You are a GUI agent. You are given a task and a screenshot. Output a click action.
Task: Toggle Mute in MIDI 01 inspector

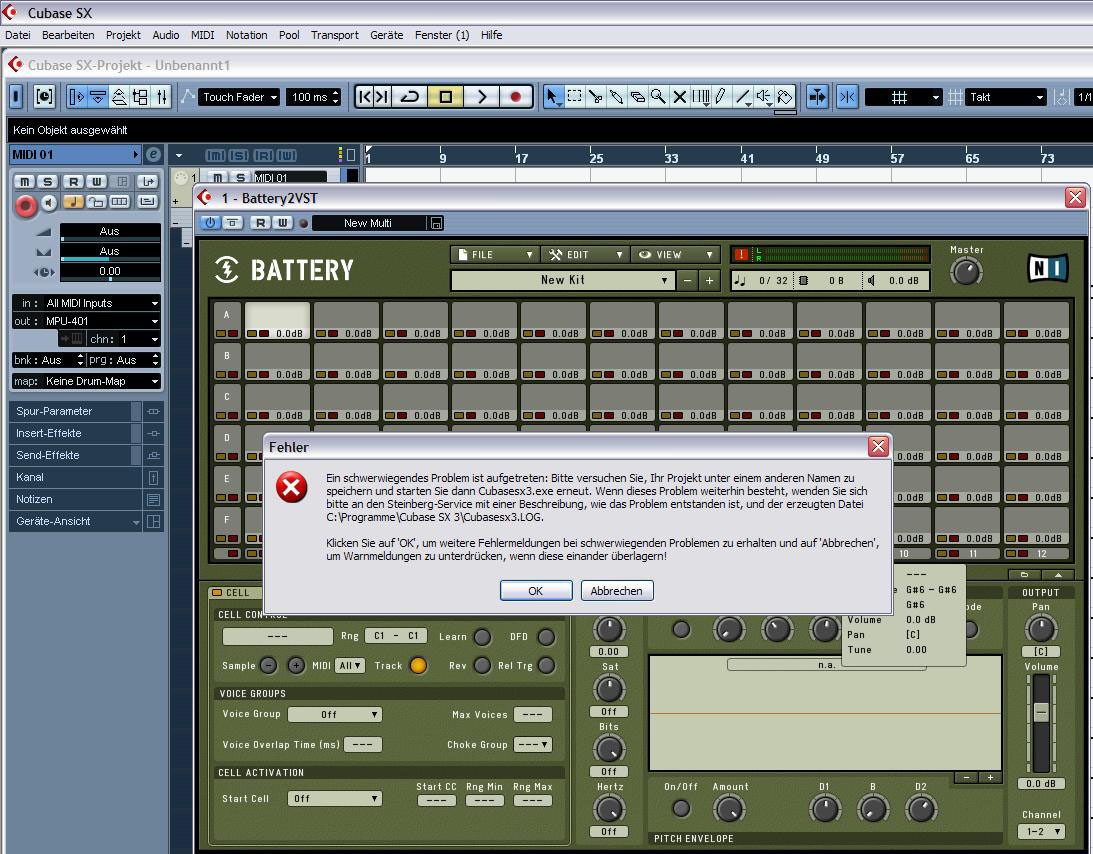click(24, 181)
